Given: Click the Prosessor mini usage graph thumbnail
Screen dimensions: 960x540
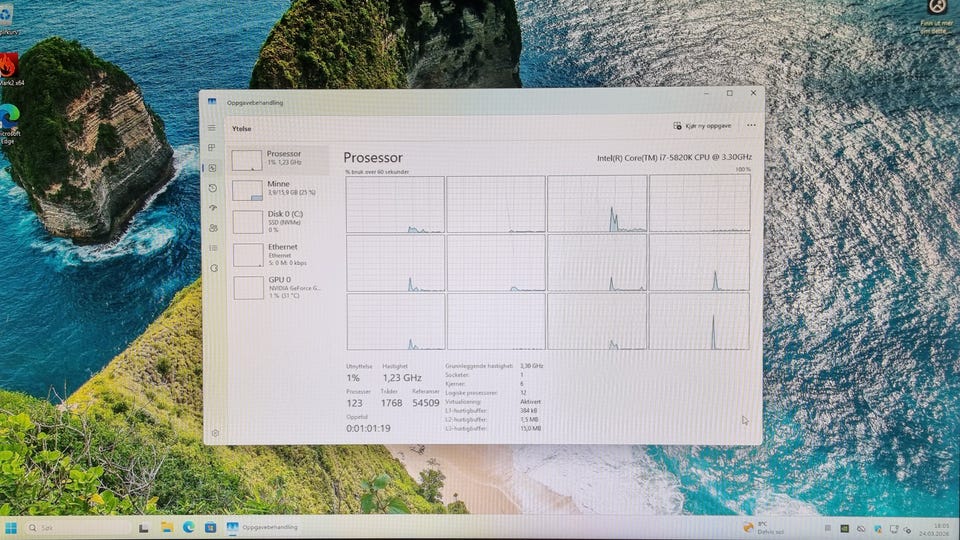Looking at the screenshot, I should (247, 160).
